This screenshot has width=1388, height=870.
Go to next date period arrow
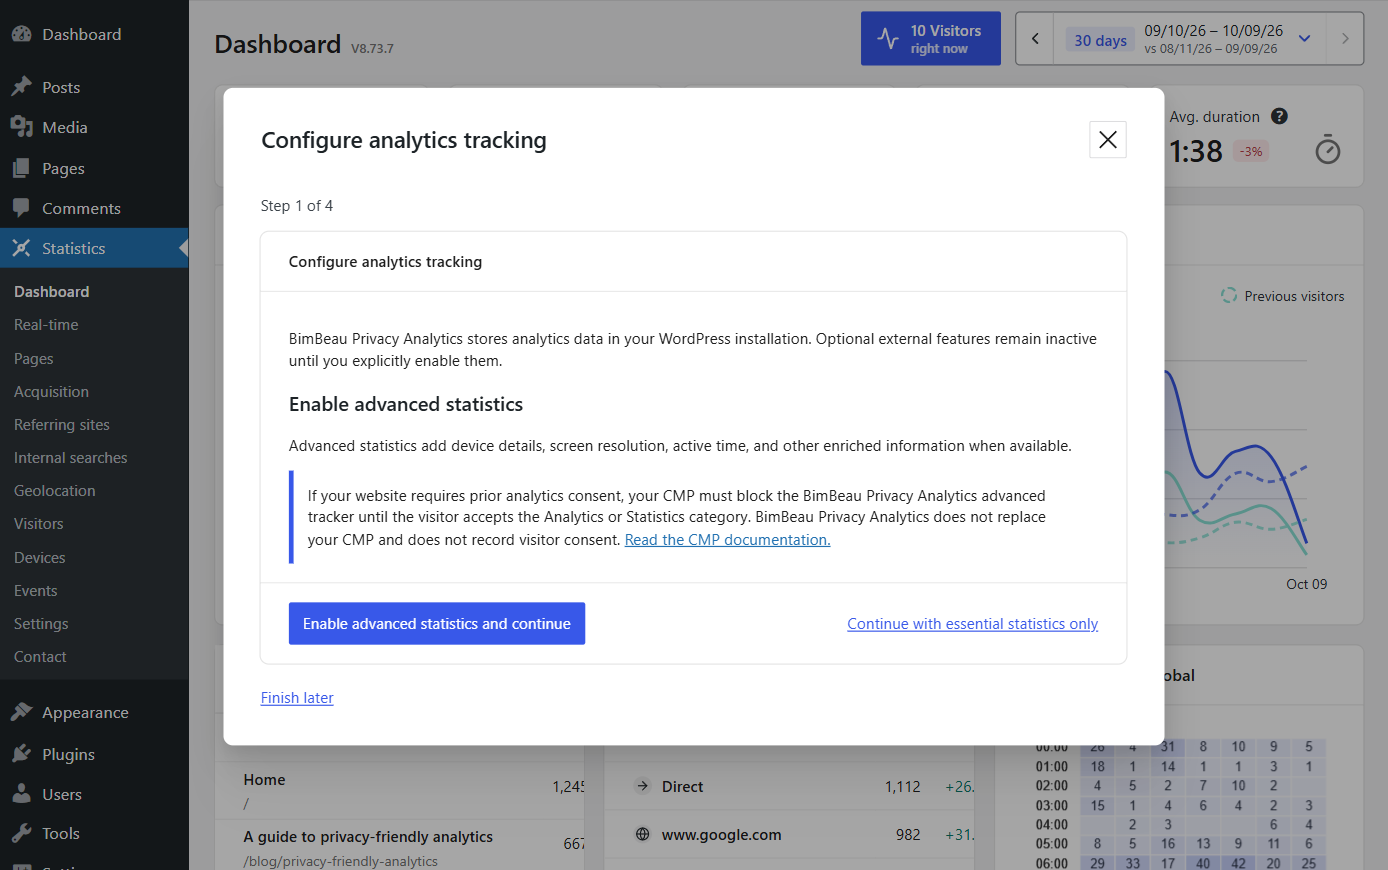click(x=1345, y=39)
